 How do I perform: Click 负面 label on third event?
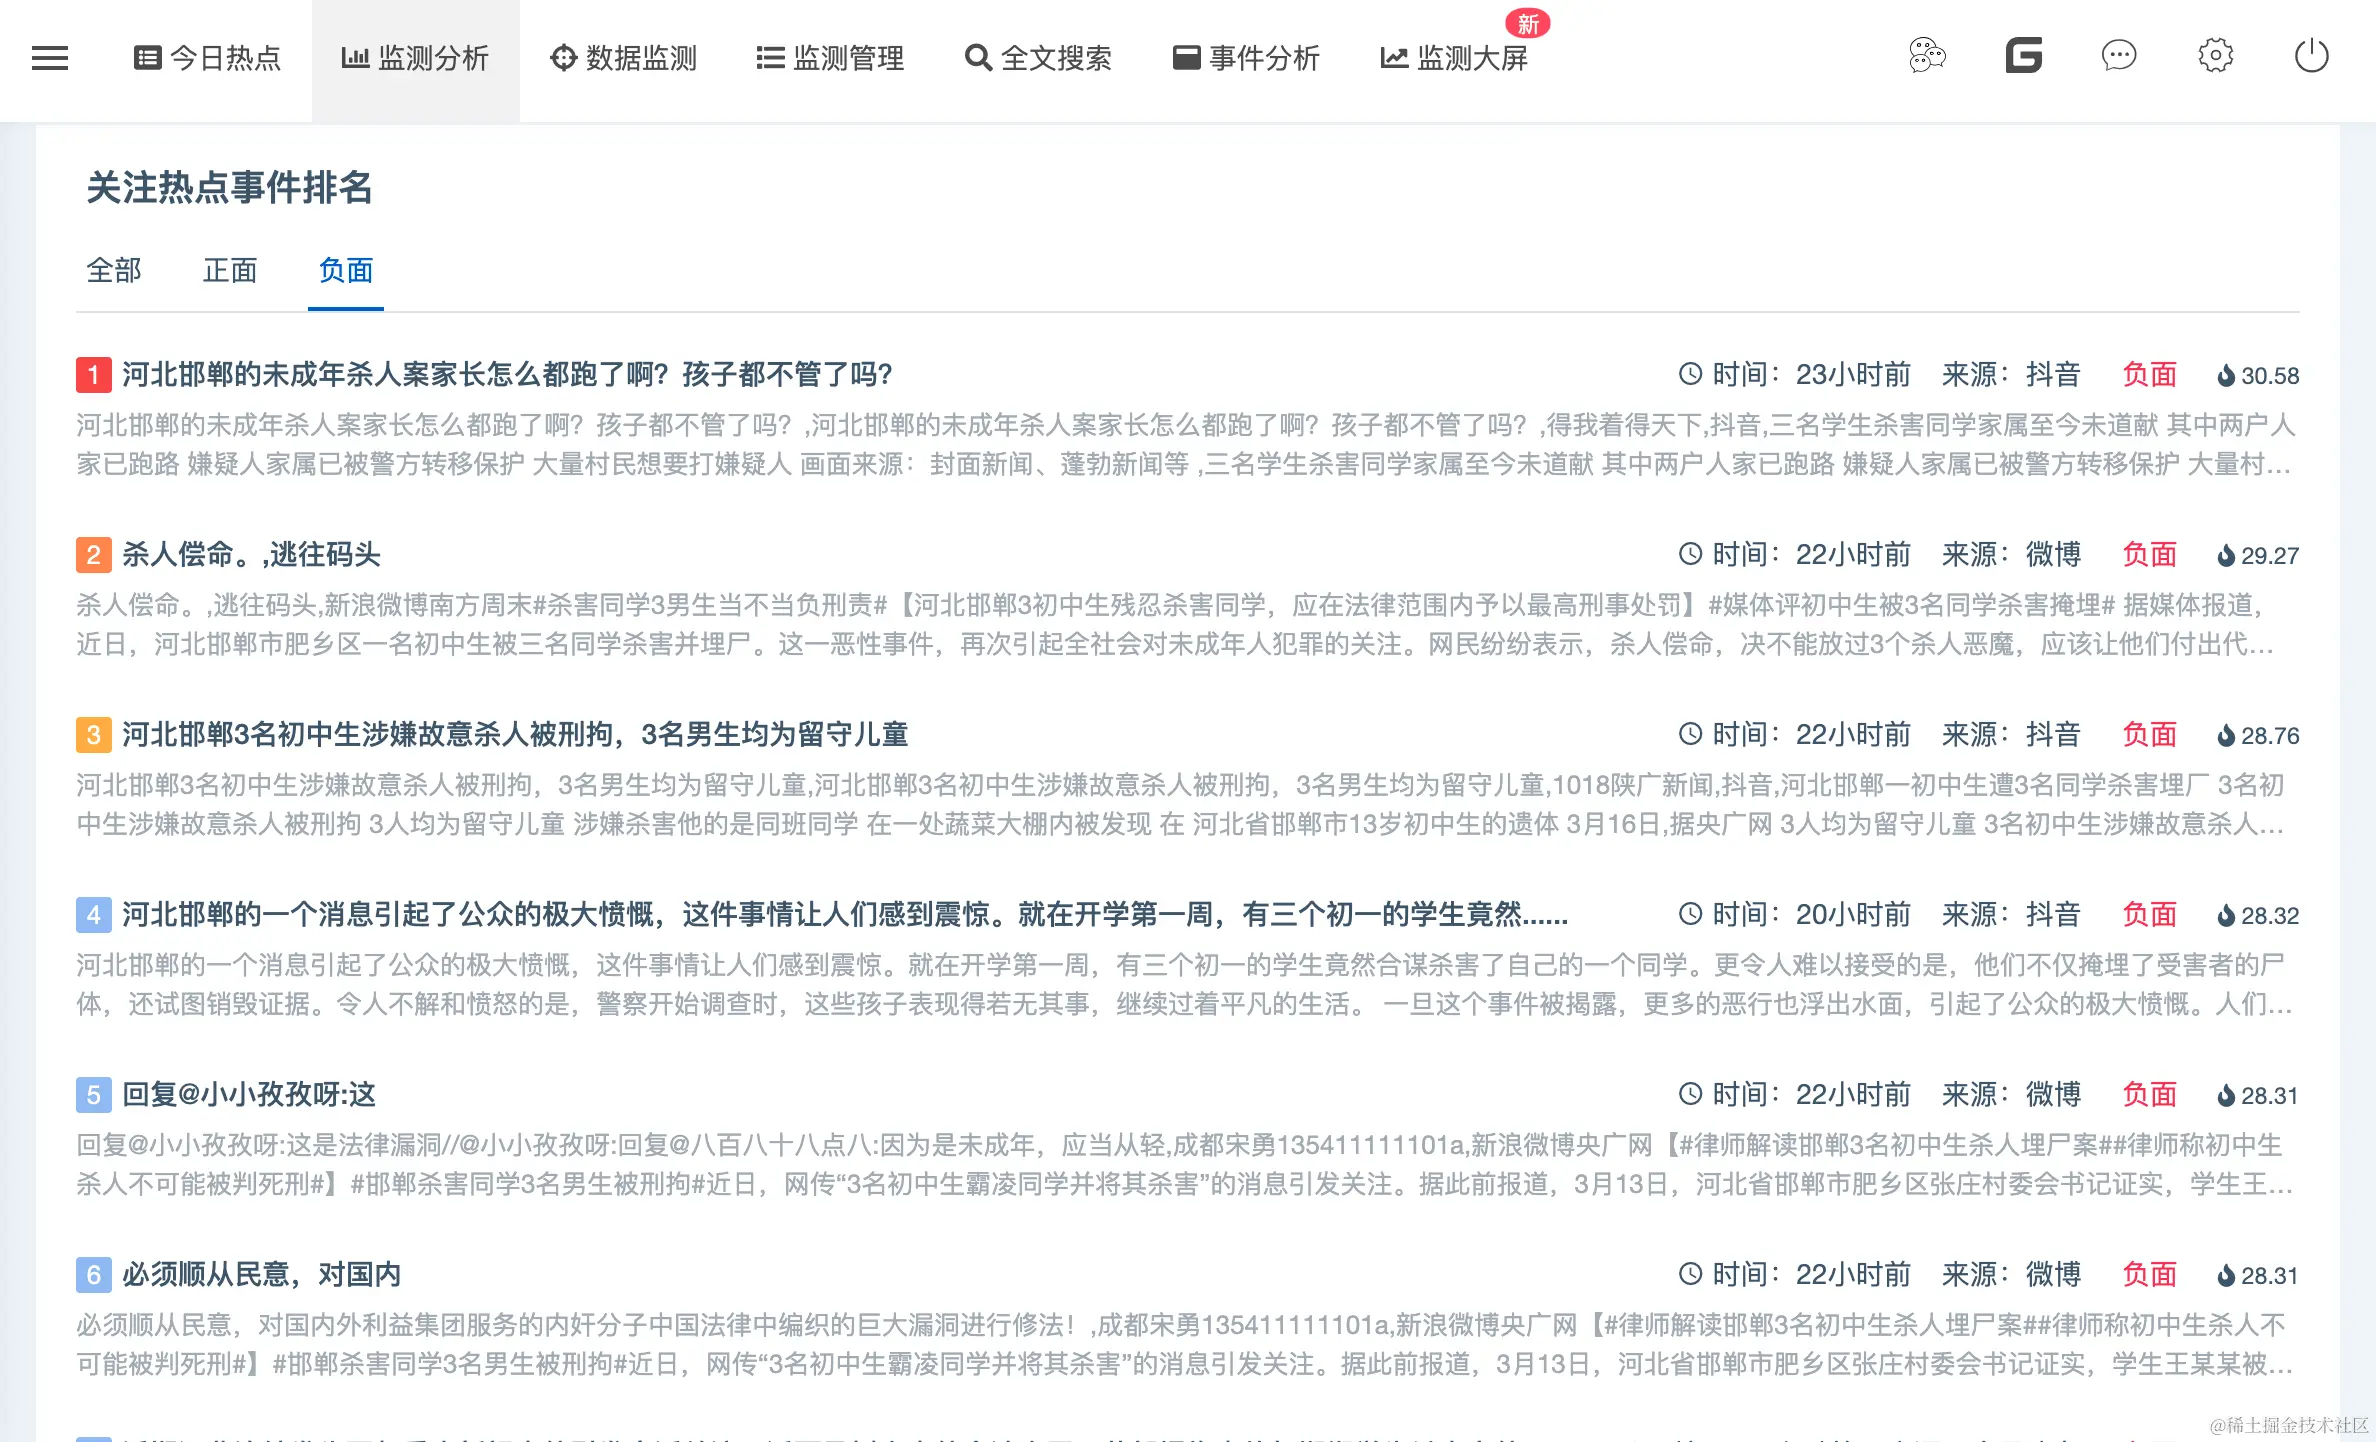(x=2149, y=735)
